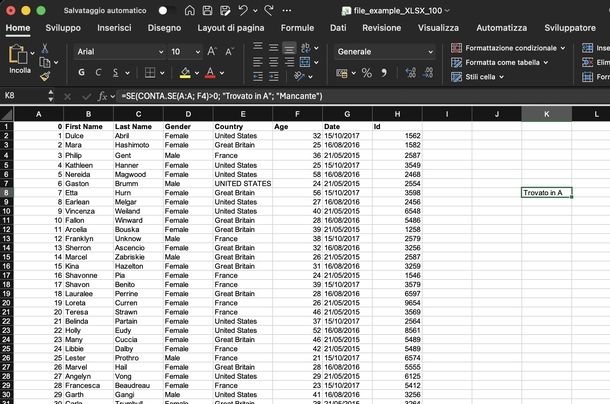Copy the selection with the copy icon
The width and height of the screenshot is (610, 404).
click(x=45, y=62)
